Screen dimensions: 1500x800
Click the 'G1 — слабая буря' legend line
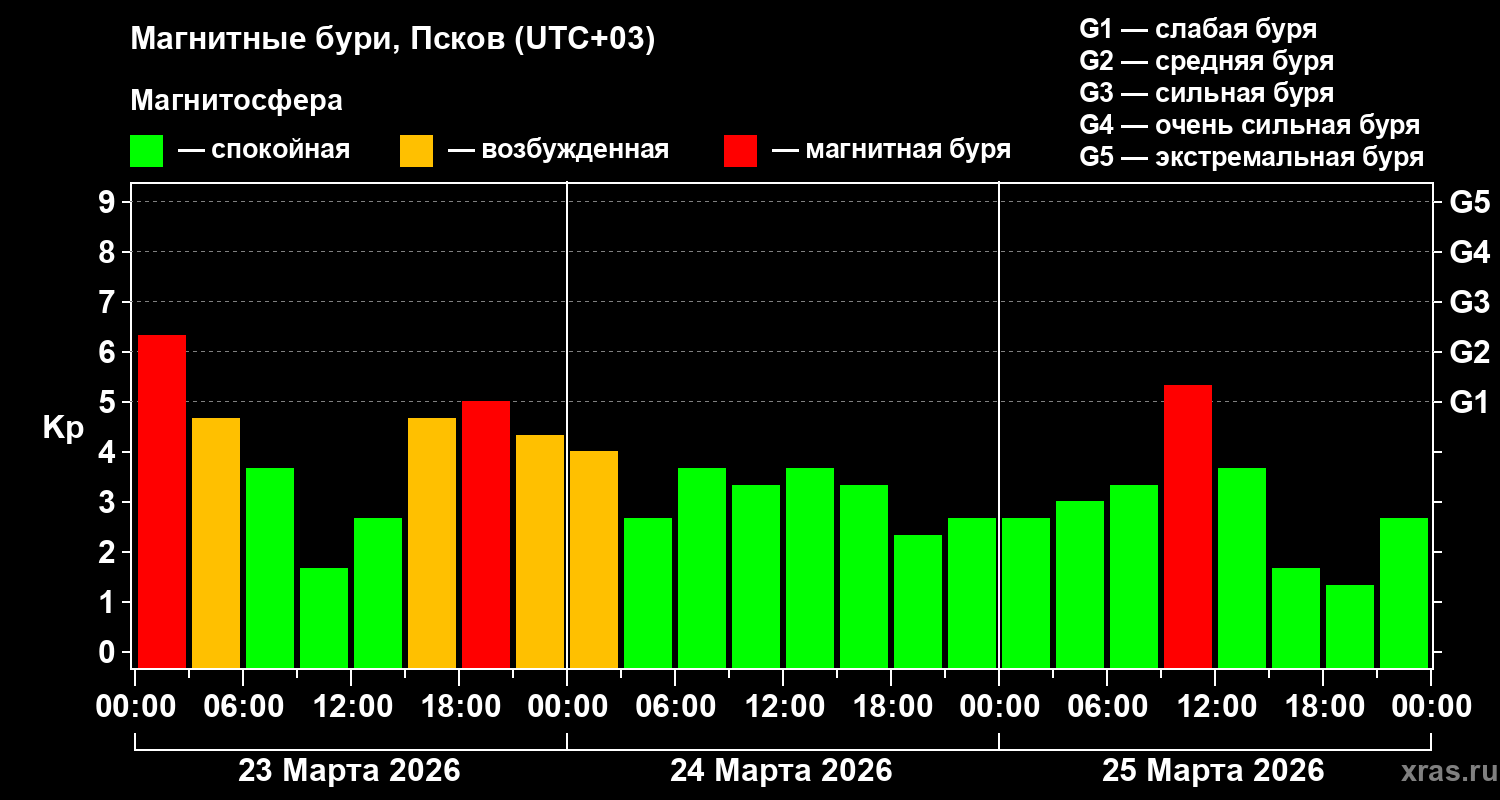[x=1198, y=29]
